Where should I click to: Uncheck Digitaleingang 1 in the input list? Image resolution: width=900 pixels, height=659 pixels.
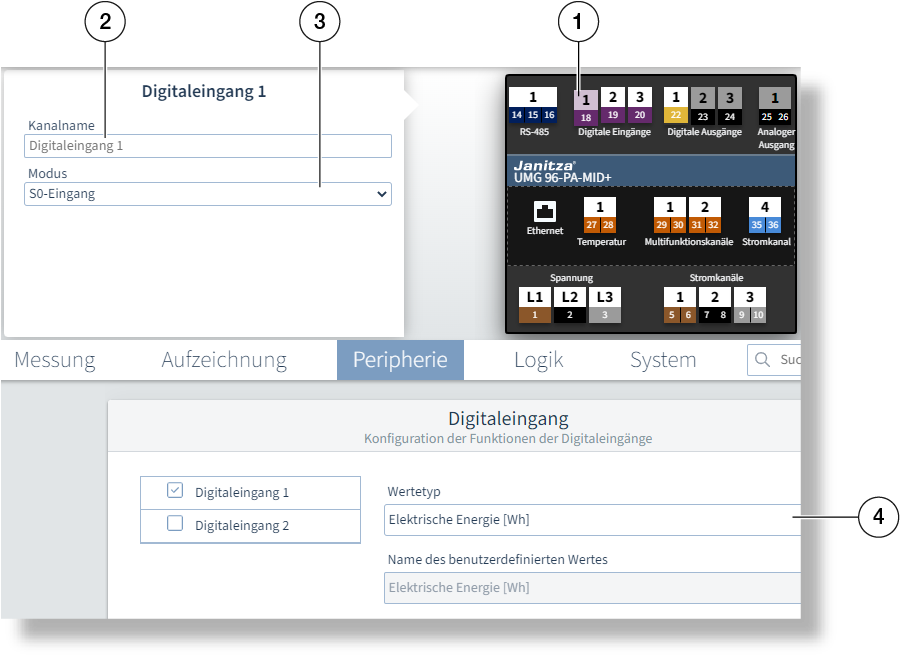(x=176, y=491)
